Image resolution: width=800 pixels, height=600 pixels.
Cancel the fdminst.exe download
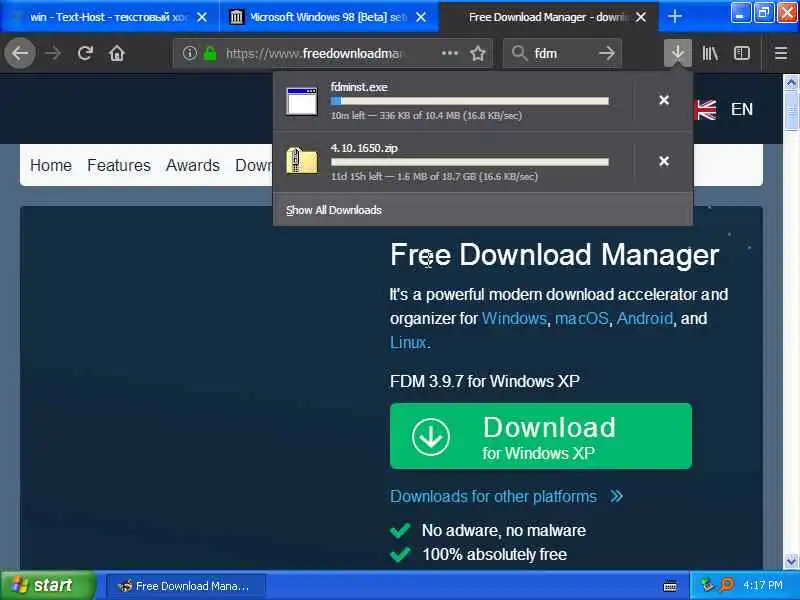pyautogui.click(x=664, y=100)
